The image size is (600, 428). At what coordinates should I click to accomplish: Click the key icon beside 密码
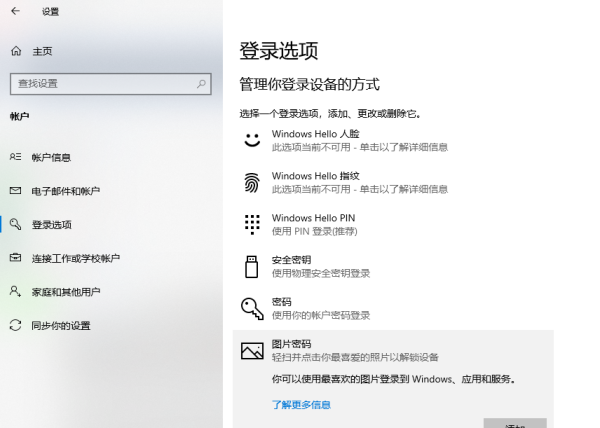pyautogui.click(x=253, y=308)
